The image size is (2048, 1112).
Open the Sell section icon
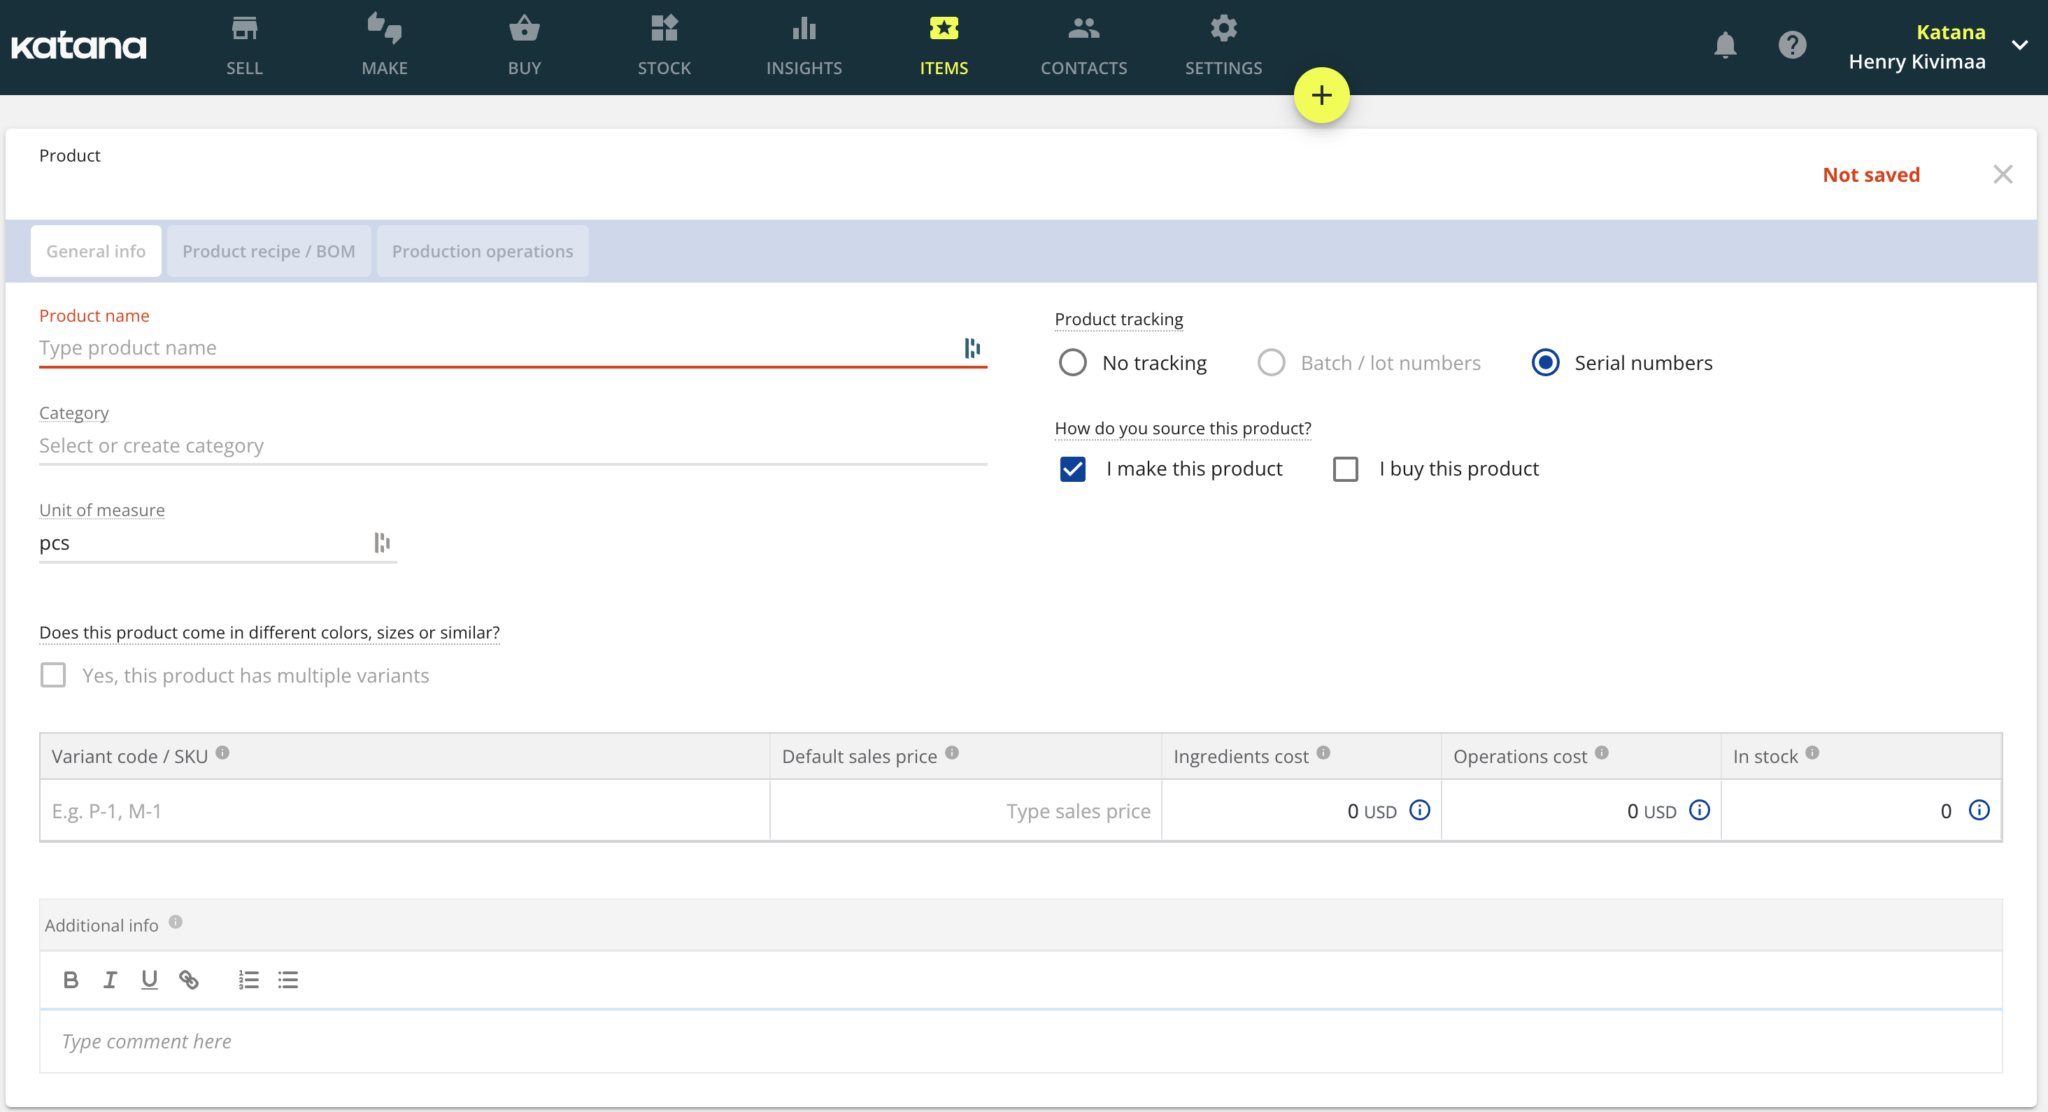click(x=243, y=28)
